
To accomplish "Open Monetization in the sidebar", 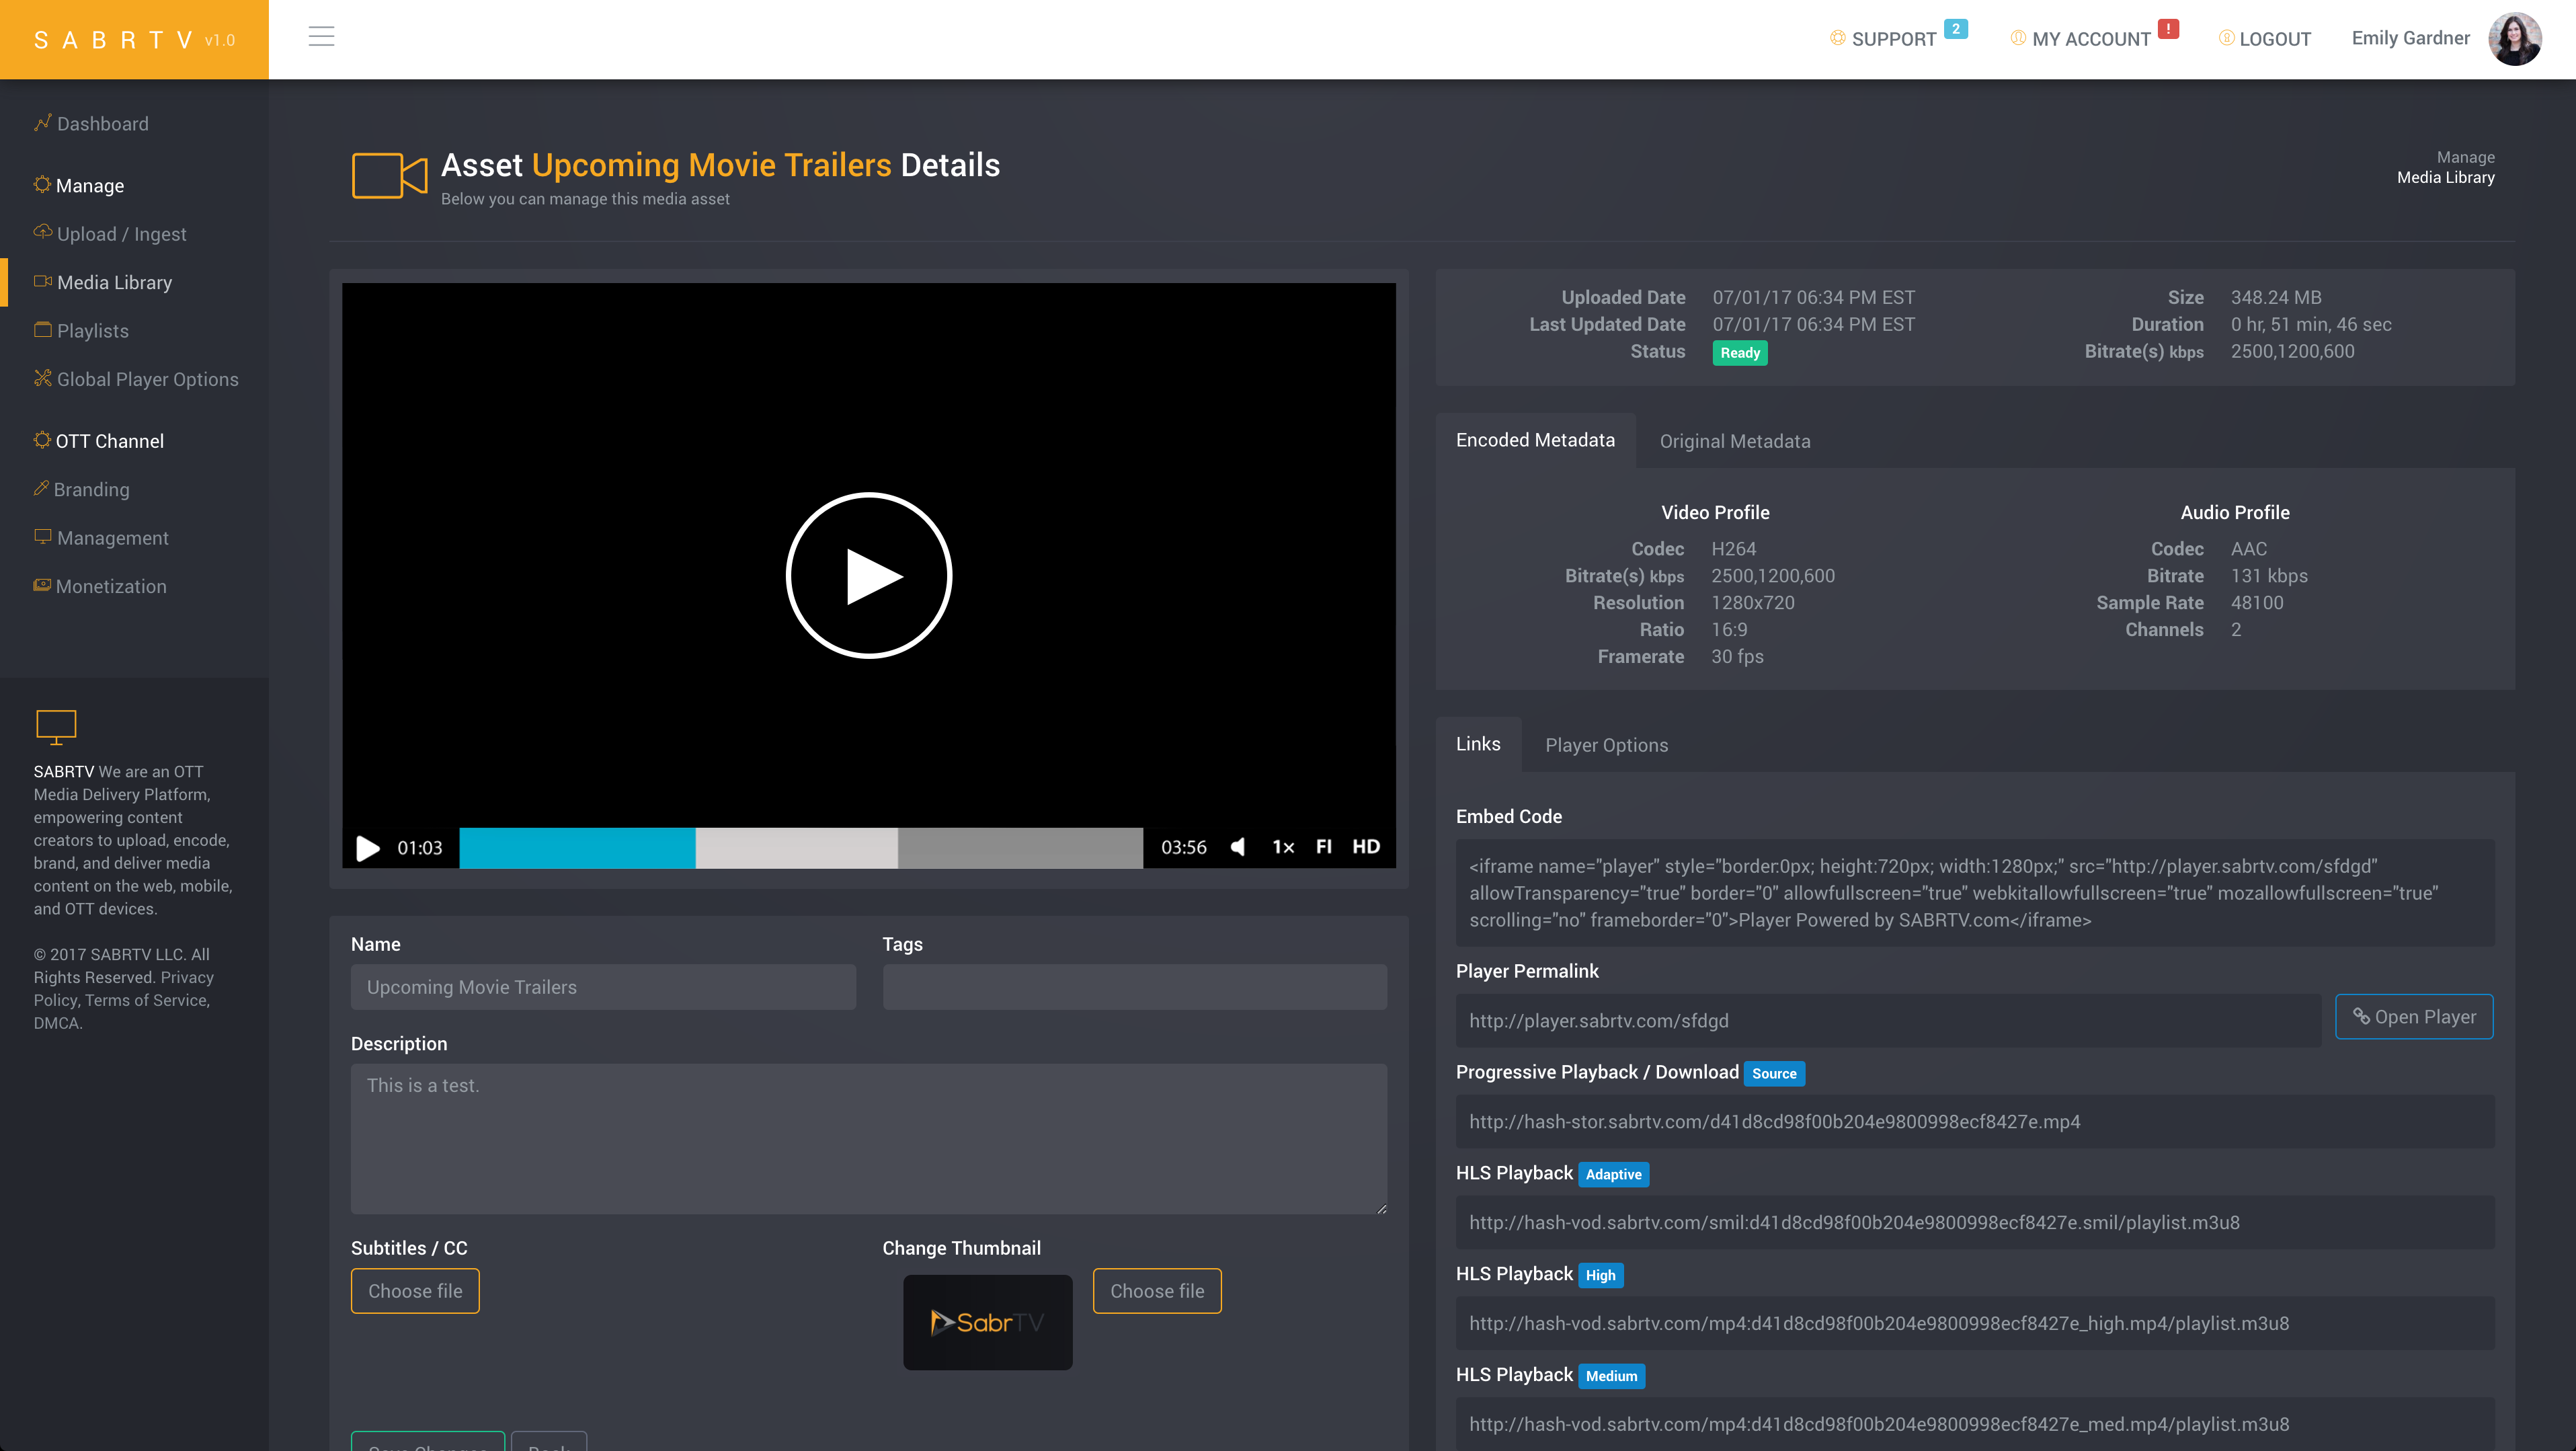I will [x=111, y=587].
